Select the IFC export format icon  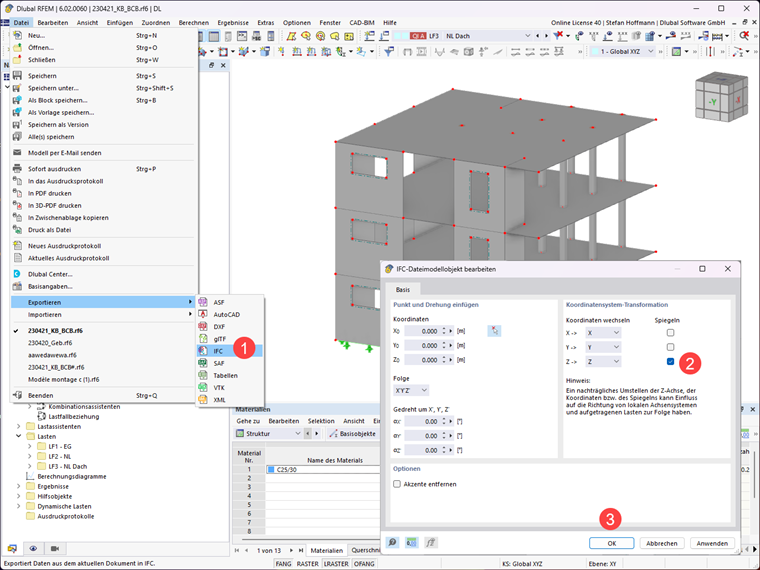(203, 350)
